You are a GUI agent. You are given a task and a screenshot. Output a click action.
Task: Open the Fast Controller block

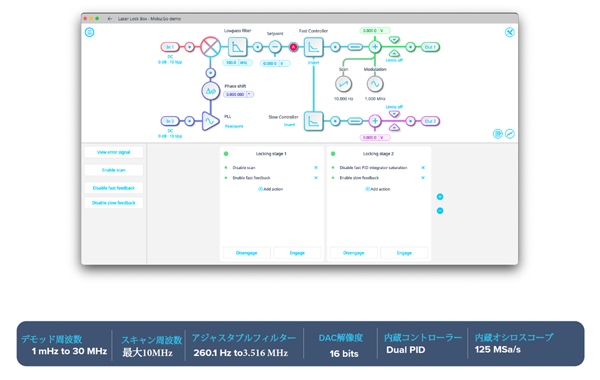click(313, 47)
